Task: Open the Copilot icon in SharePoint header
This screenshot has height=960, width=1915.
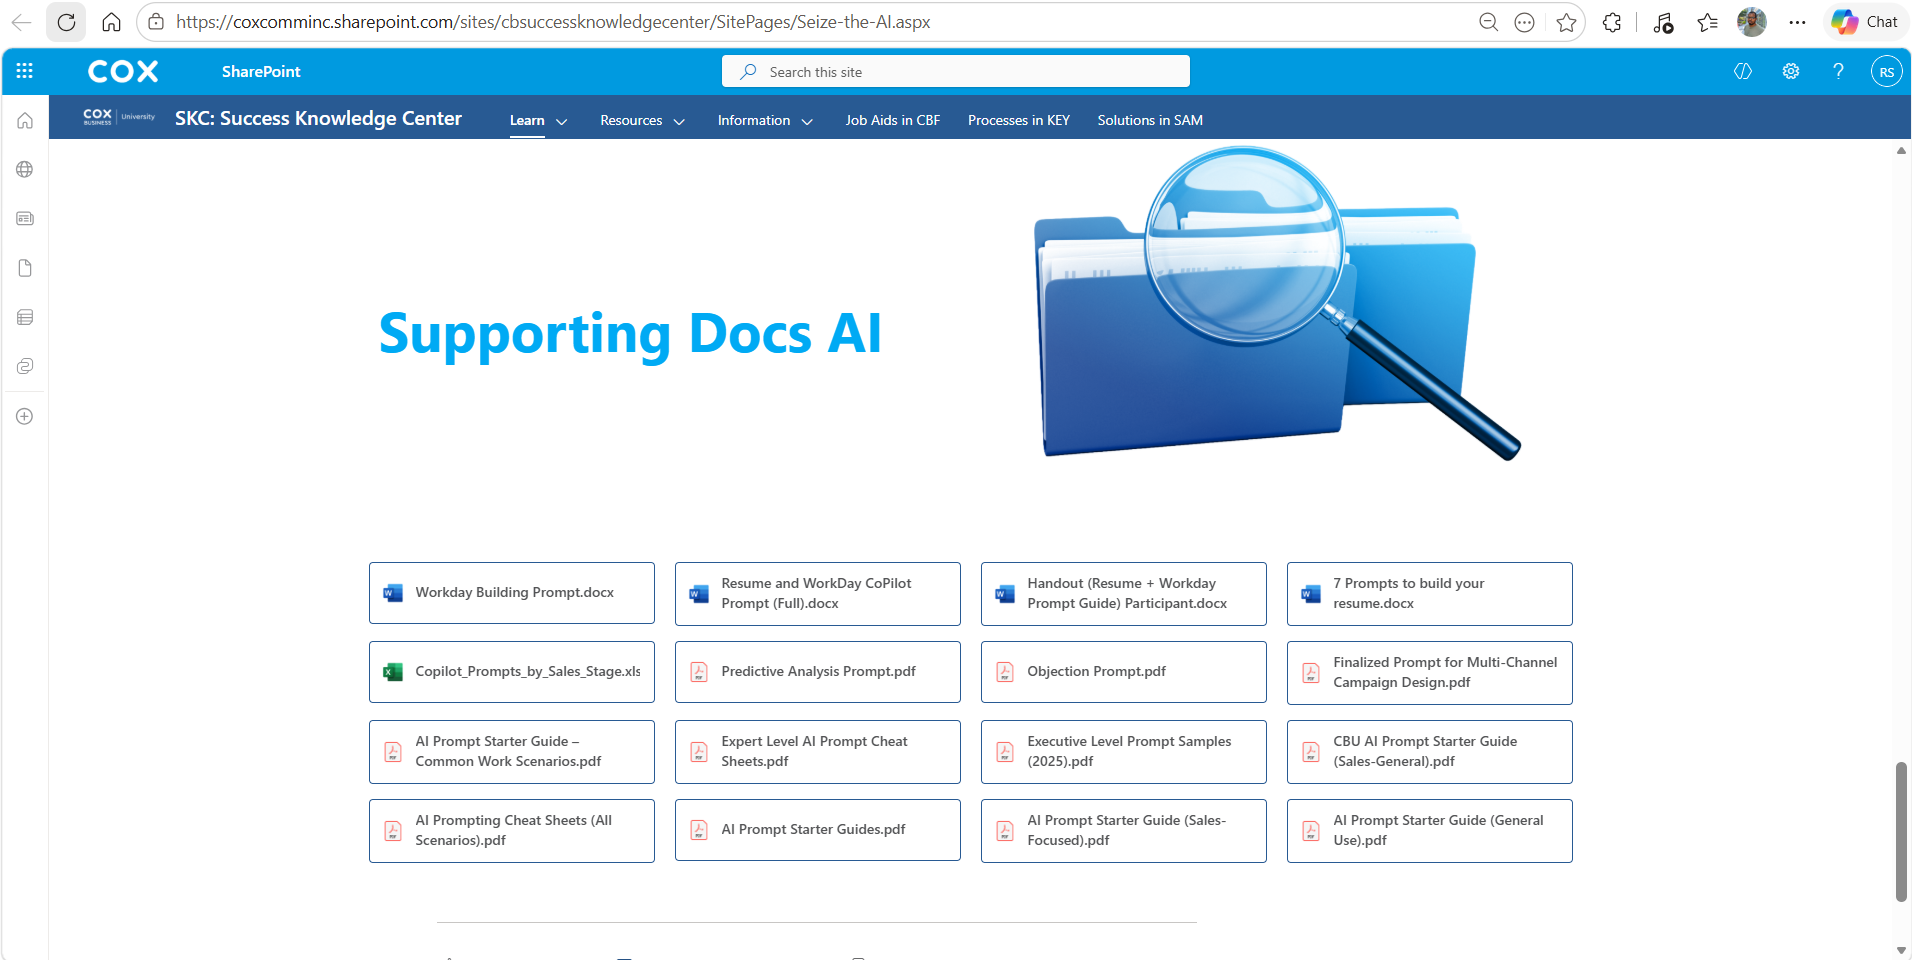Action: 1743,71
